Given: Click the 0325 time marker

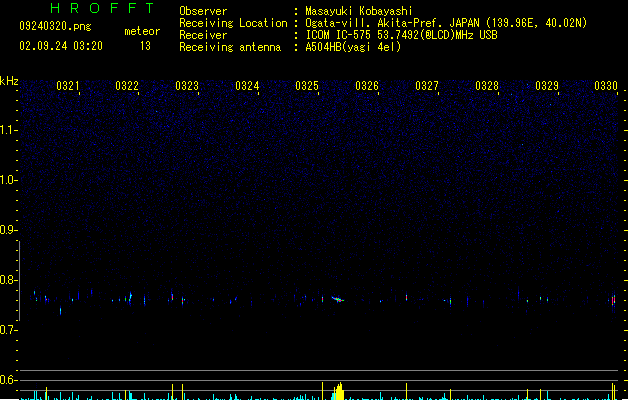Looking at the screenshot, I should tap(307, 86).
